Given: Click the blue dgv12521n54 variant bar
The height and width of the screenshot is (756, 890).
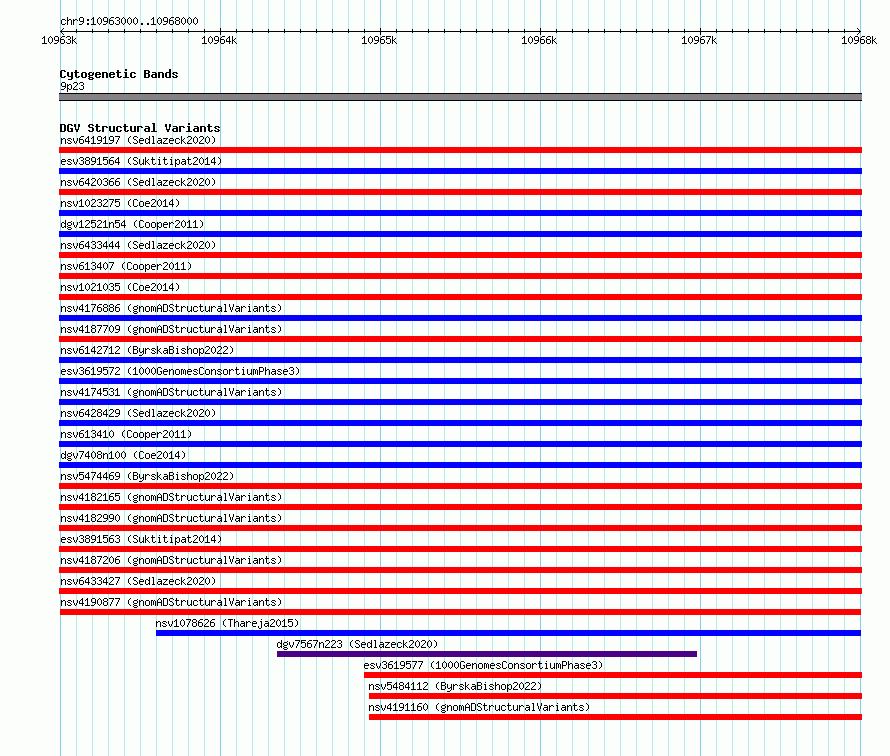Looking at the screenshot, I should [460, 234].
